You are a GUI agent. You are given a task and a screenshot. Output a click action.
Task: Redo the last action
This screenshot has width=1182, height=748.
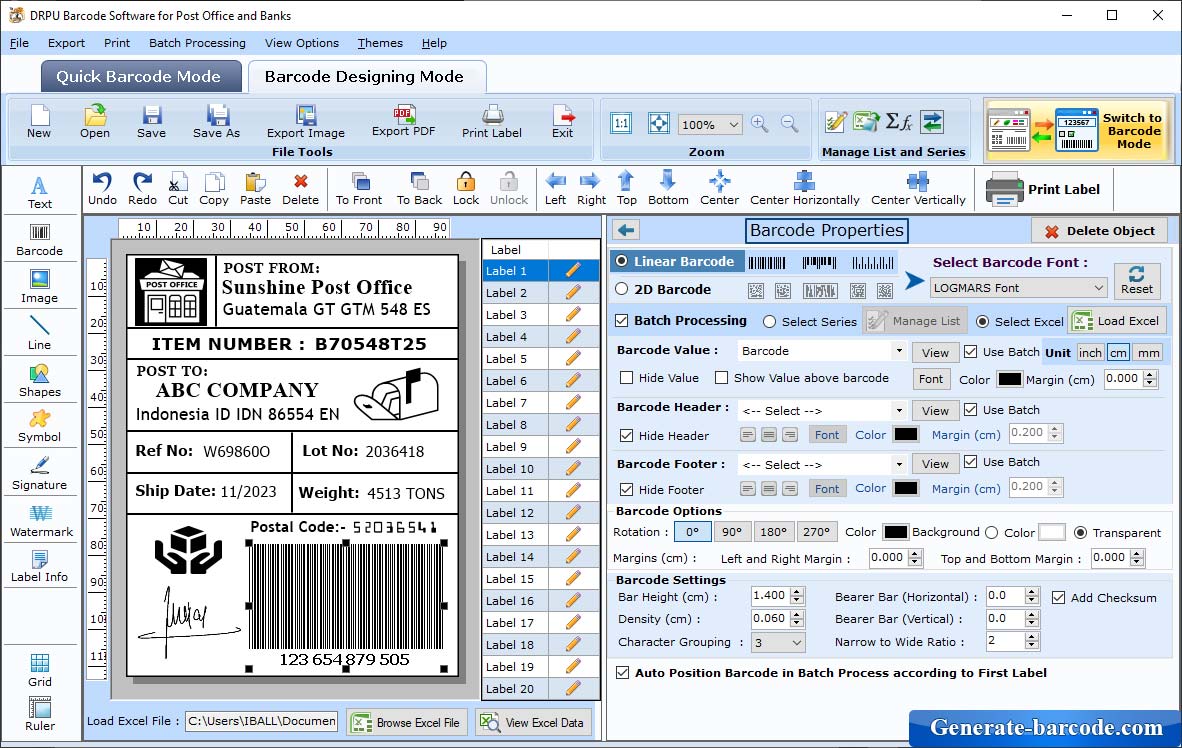(x=142, y=189)
